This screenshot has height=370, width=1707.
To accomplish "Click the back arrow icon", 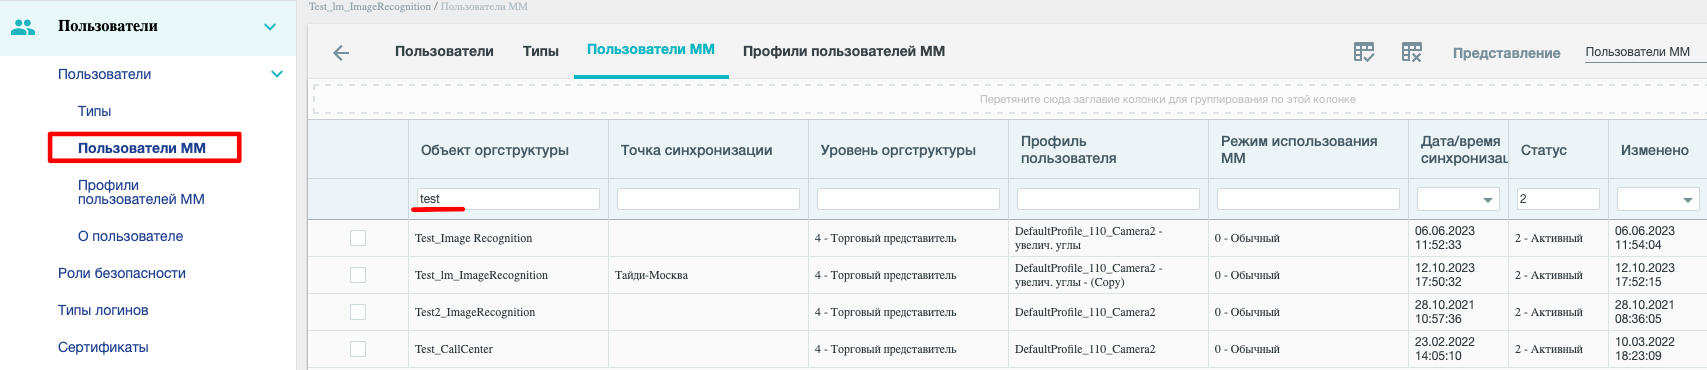I will [x=341, y=53].
